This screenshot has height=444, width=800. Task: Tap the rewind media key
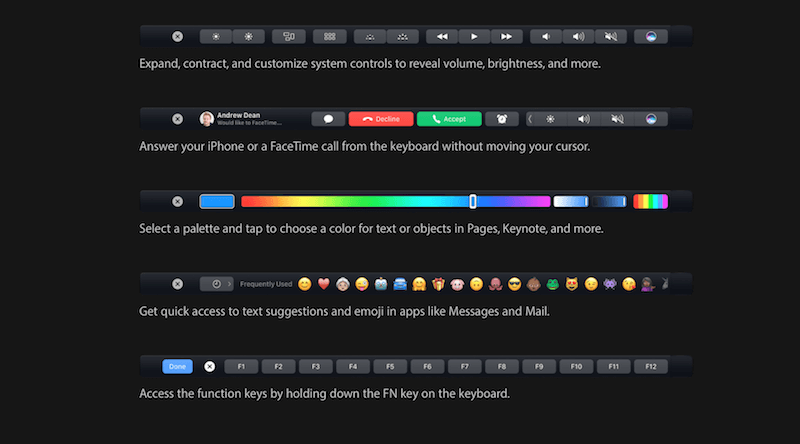click(441, 36)
